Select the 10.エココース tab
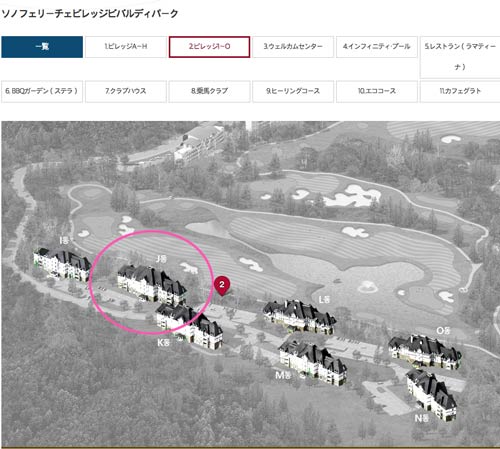This screenshot has height=449, width=500. (x=377, y=91)
